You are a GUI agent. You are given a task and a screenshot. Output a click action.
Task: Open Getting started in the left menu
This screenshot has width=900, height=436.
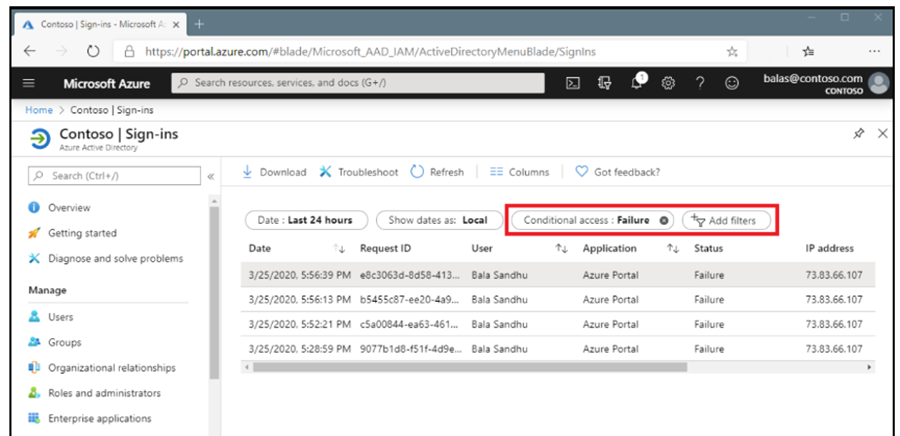coord(72,233)
